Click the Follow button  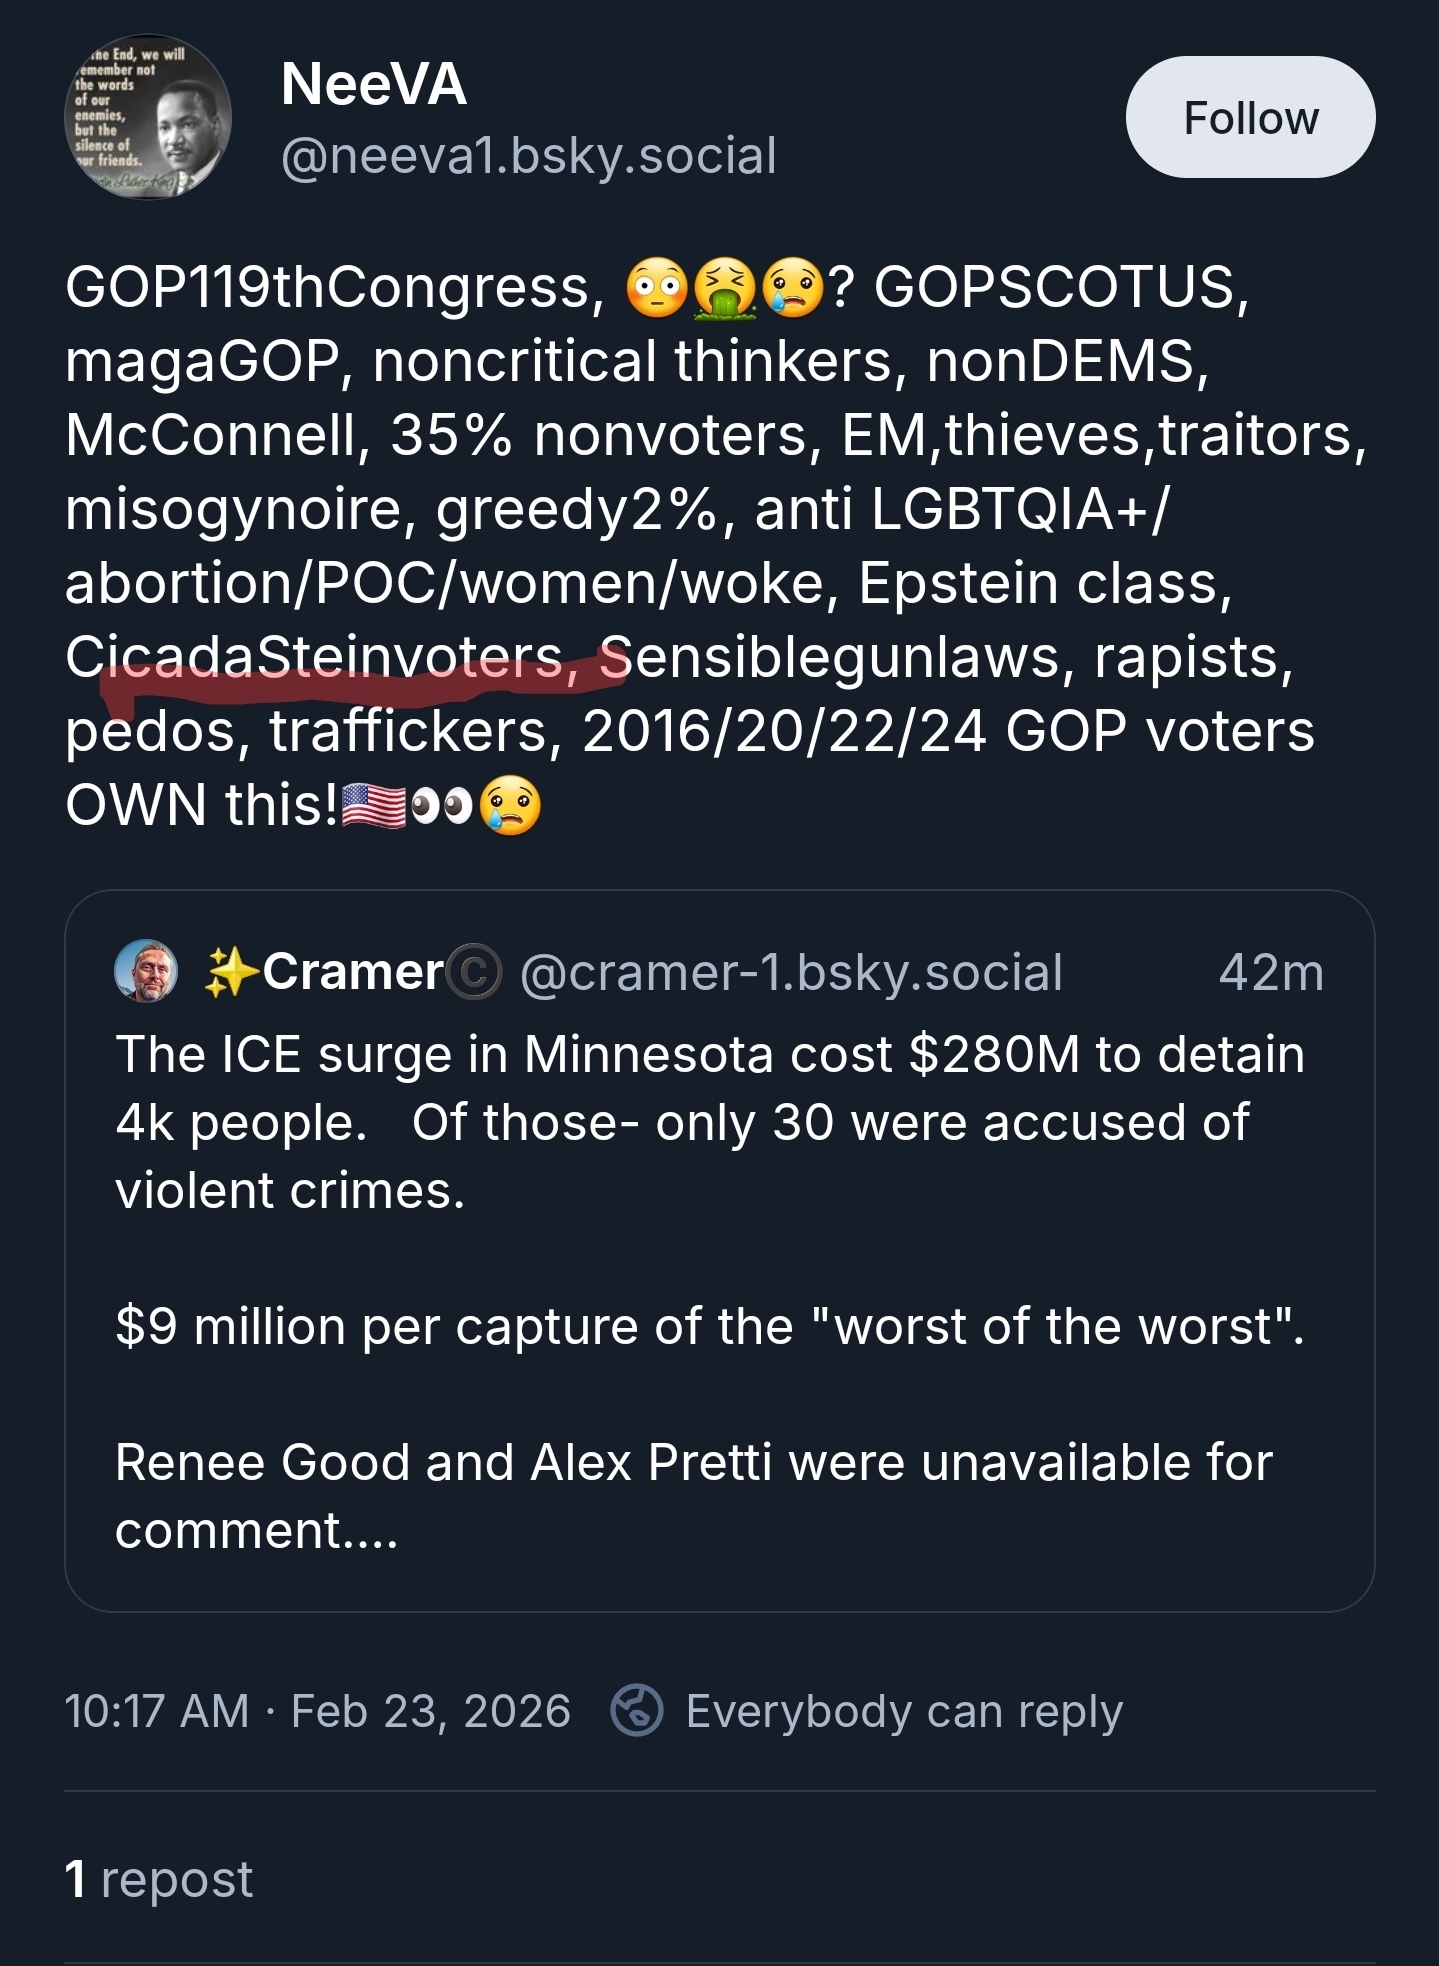click(x=1250, y=118)
